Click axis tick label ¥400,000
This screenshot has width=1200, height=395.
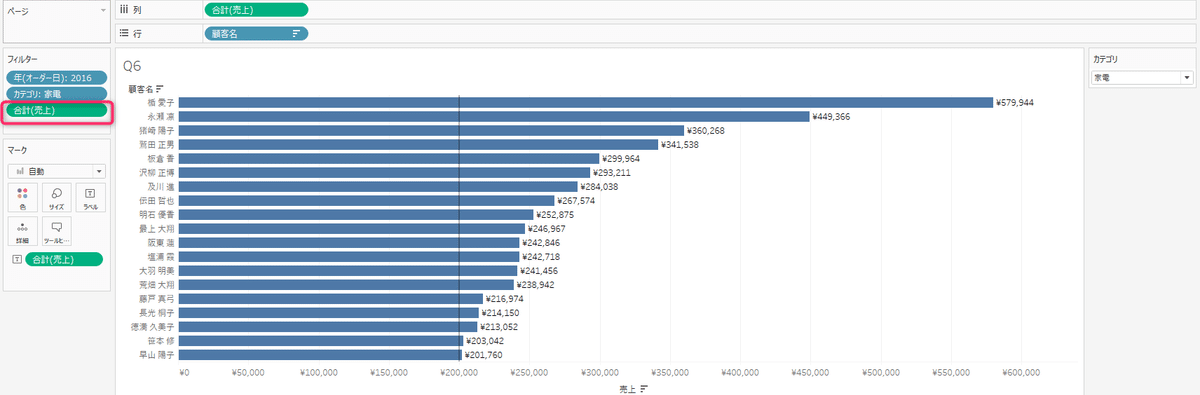point(741,373)
